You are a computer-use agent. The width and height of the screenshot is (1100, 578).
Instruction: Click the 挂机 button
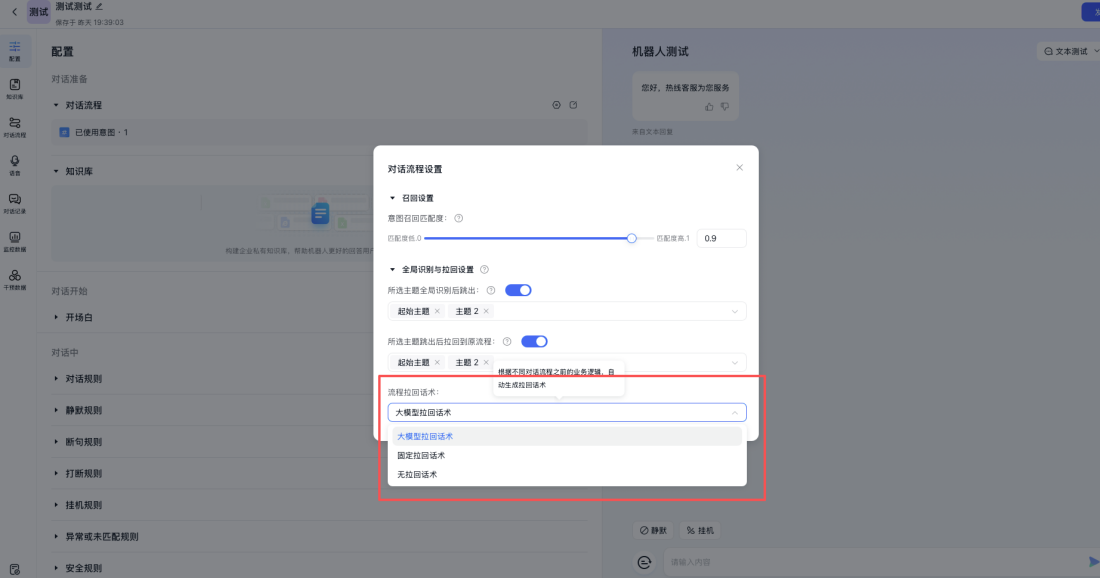click(x=699, y=530)
